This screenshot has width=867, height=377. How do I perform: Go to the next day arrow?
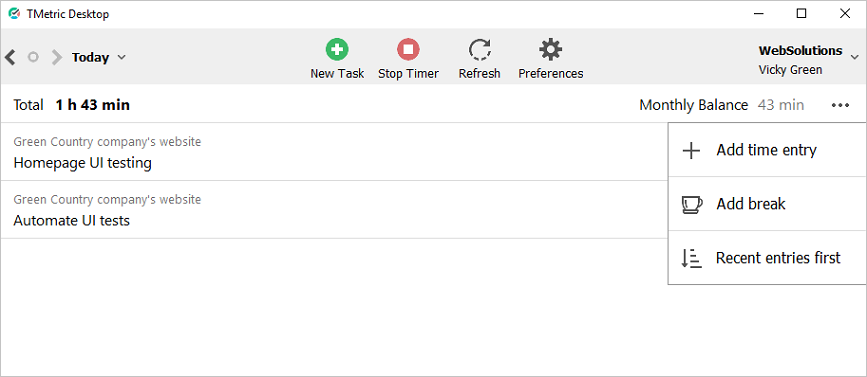tap(57, 57)
